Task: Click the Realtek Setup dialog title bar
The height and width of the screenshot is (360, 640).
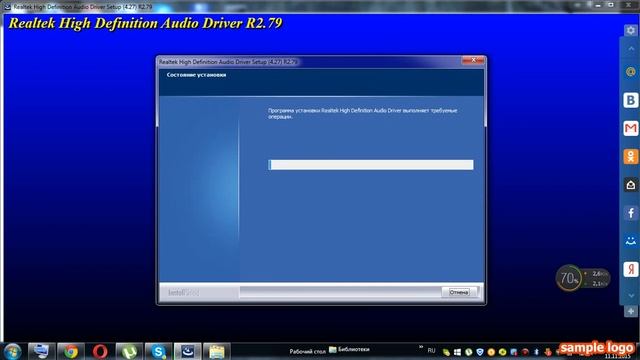Action: click(310, 62)
